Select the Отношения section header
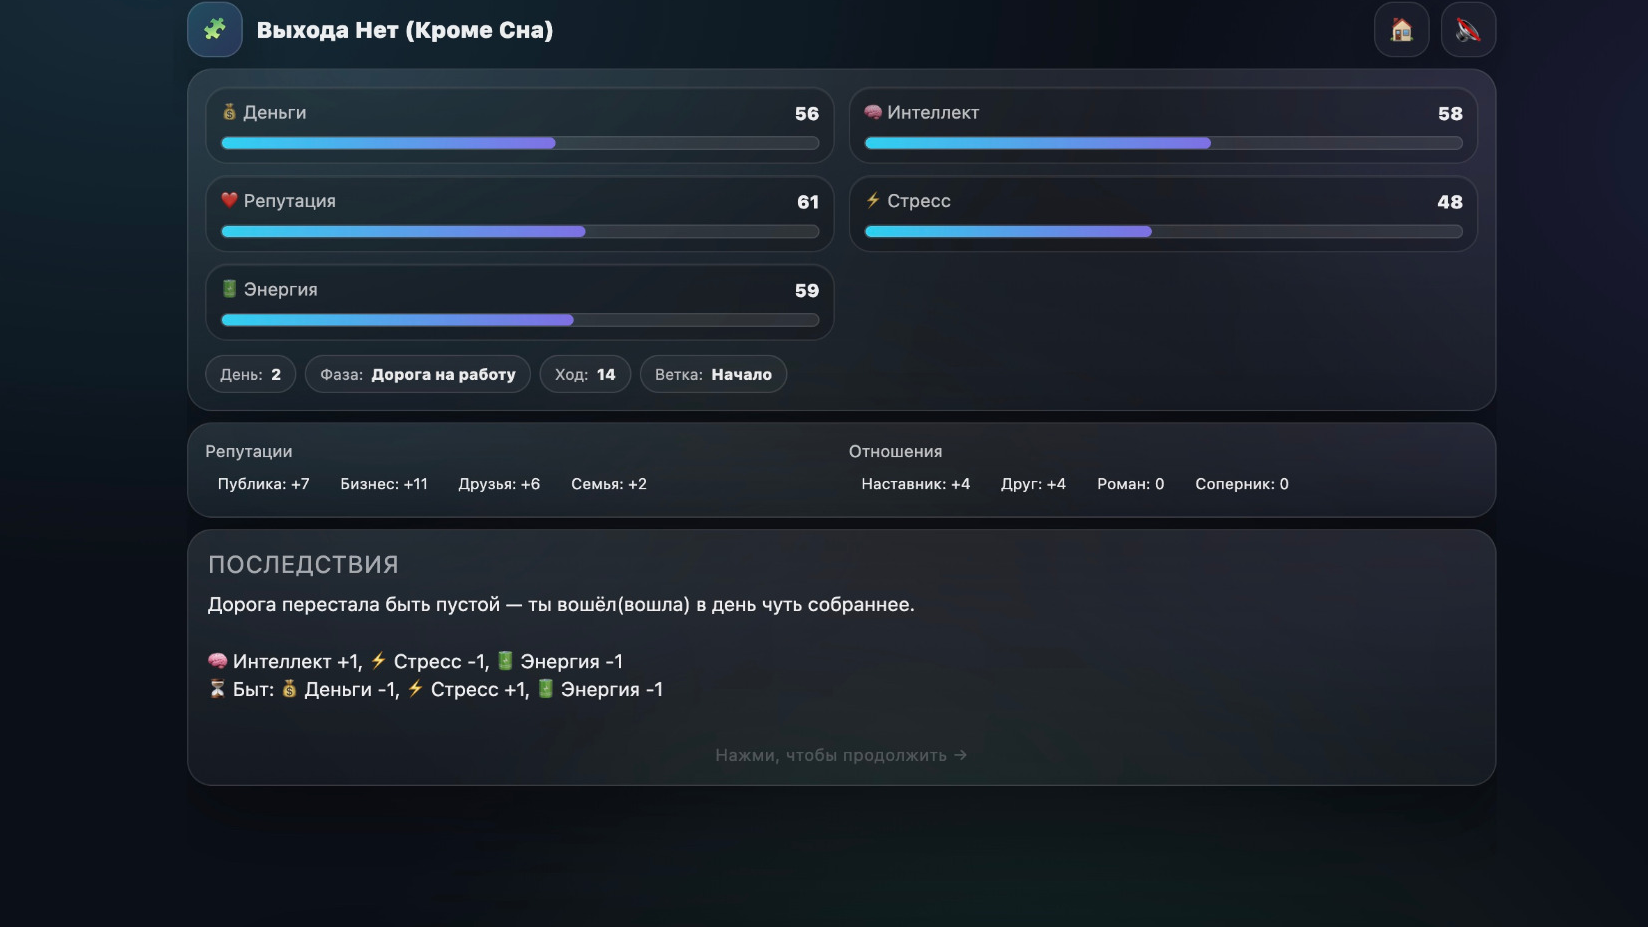1648x927 pixels. (895, 451)
